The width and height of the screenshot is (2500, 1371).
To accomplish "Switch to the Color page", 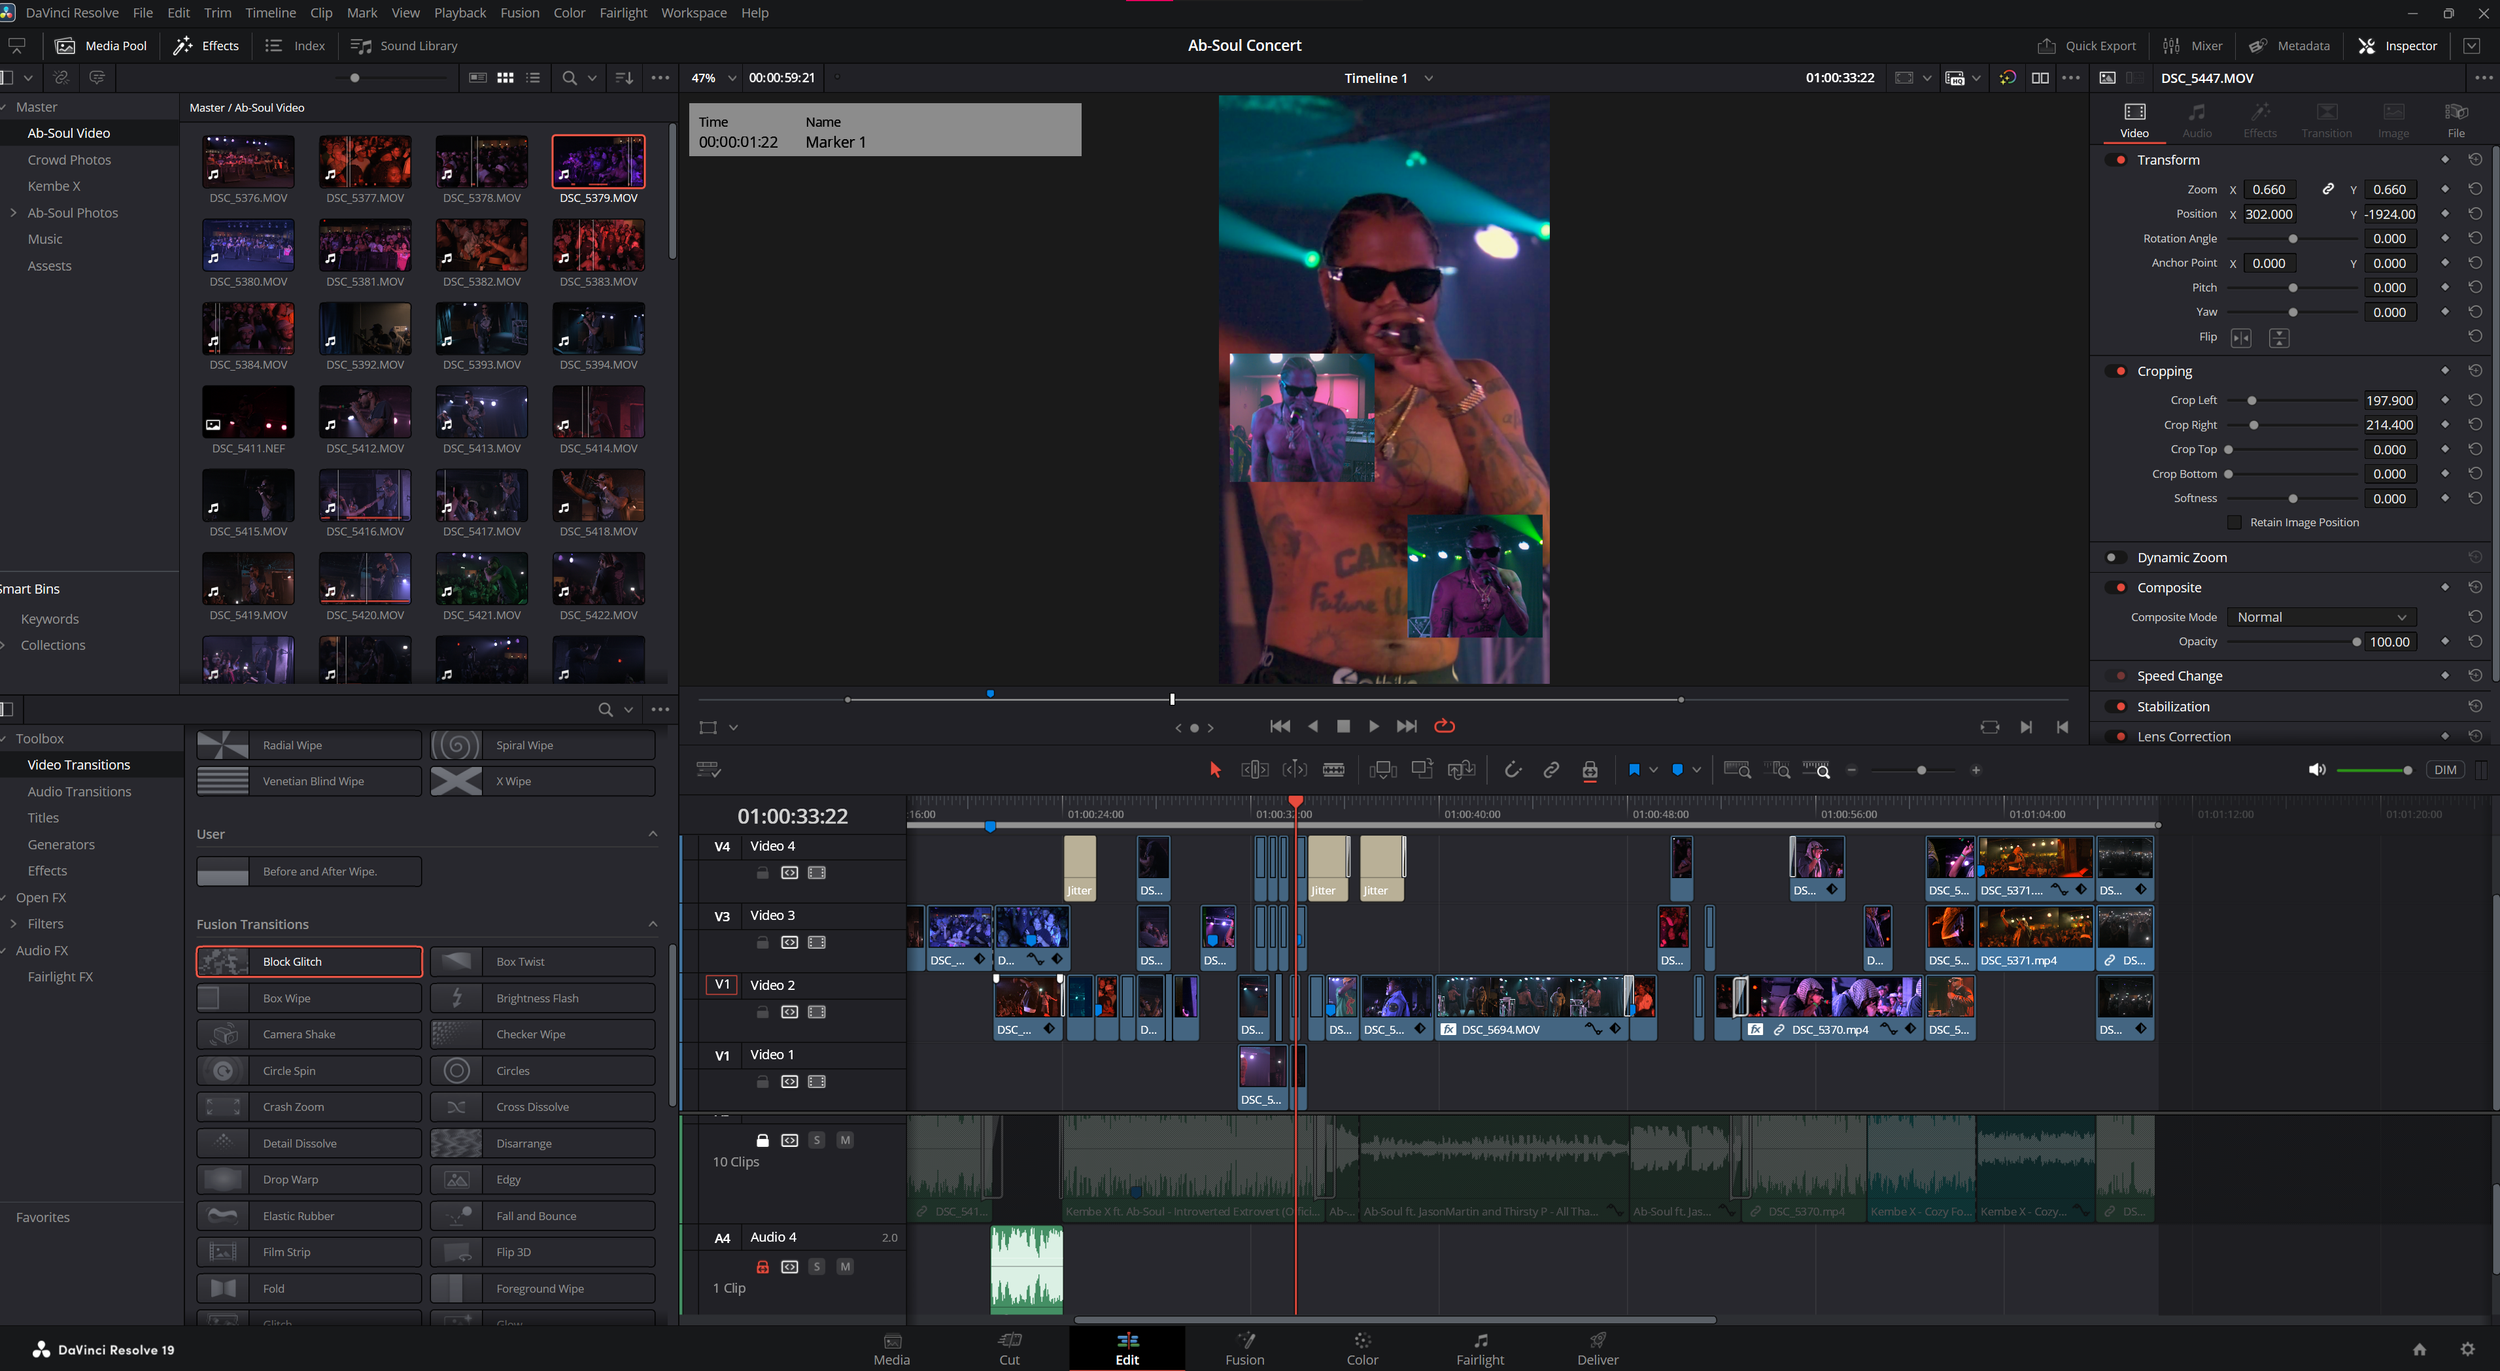I will [1362, 1349].
